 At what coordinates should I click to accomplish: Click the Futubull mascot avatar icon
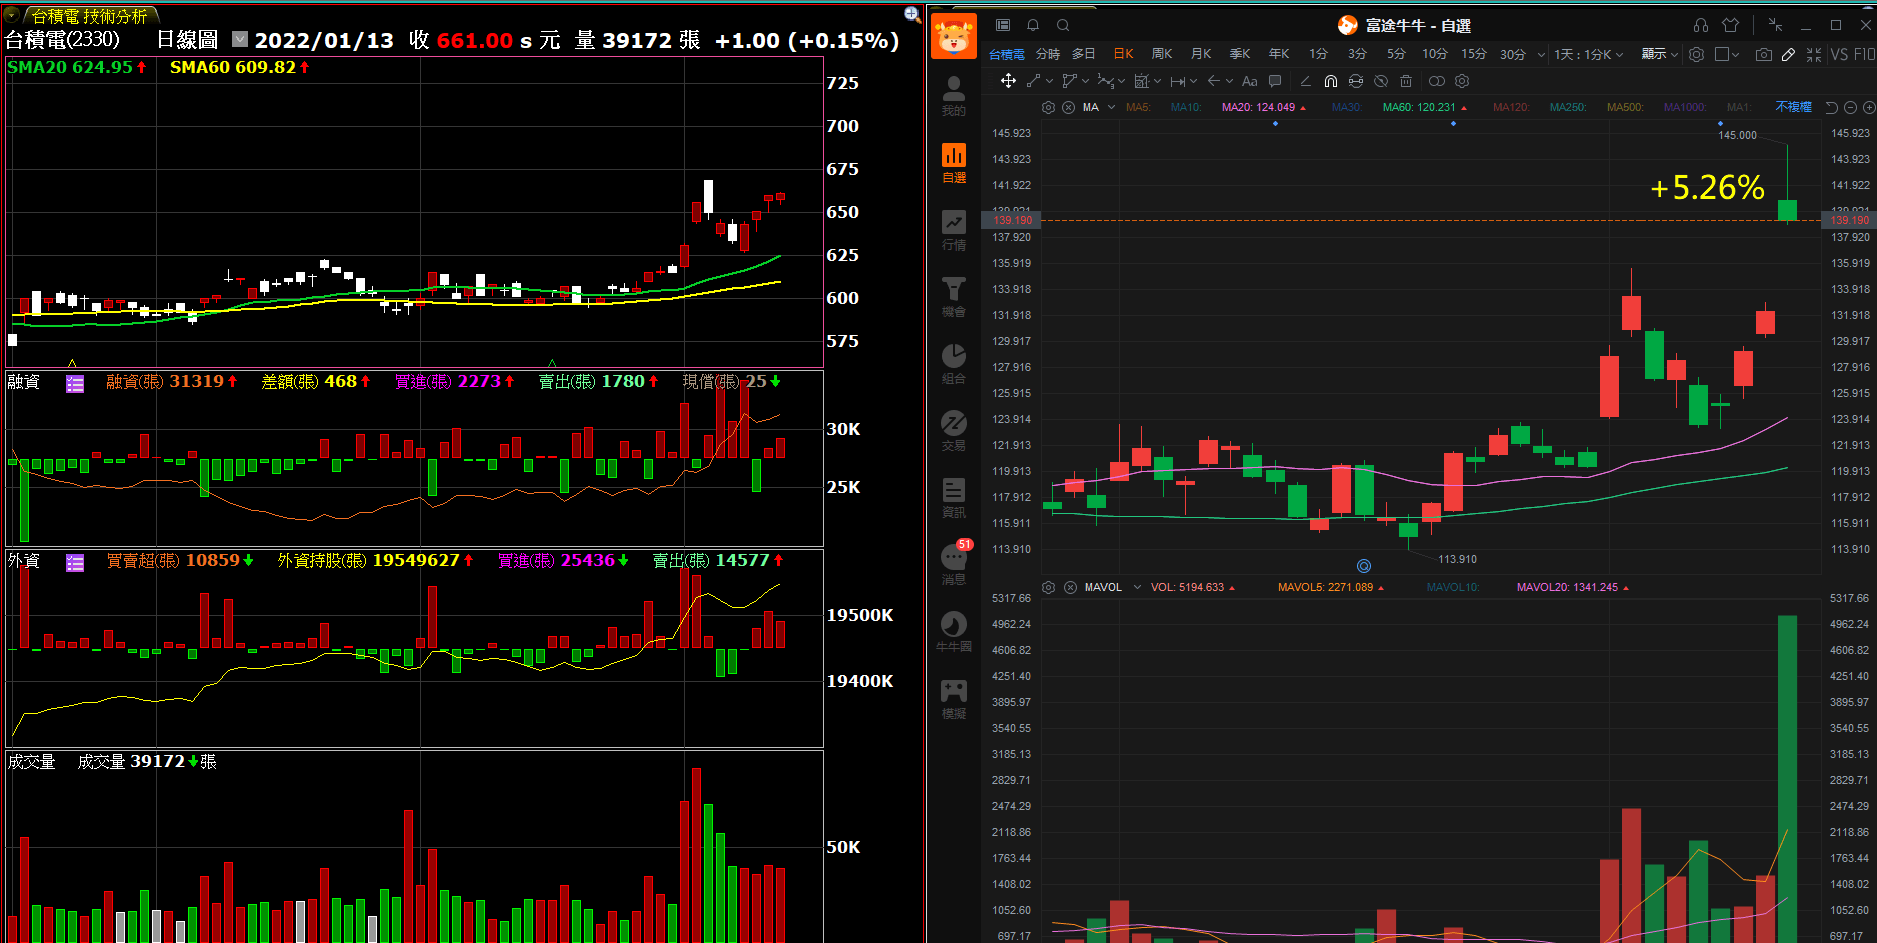click(954, 37)
